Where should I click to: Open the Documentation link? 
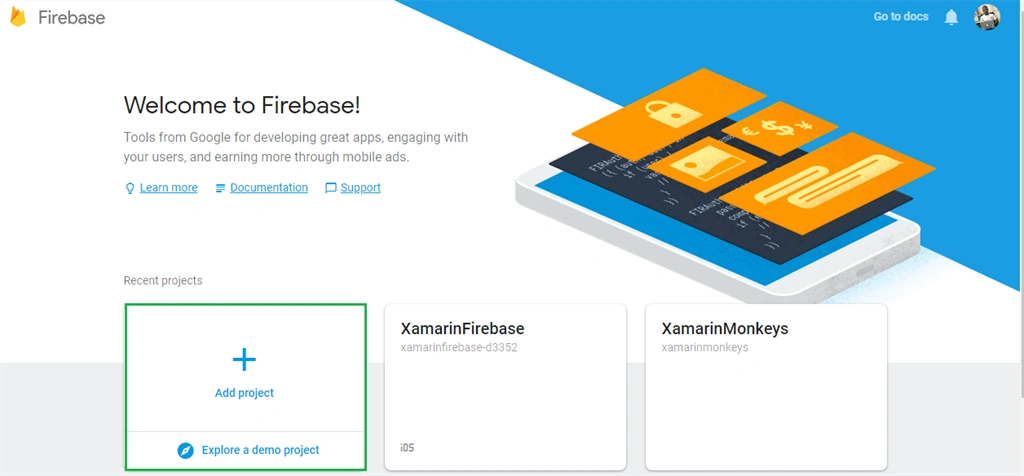tap(269, 188)
